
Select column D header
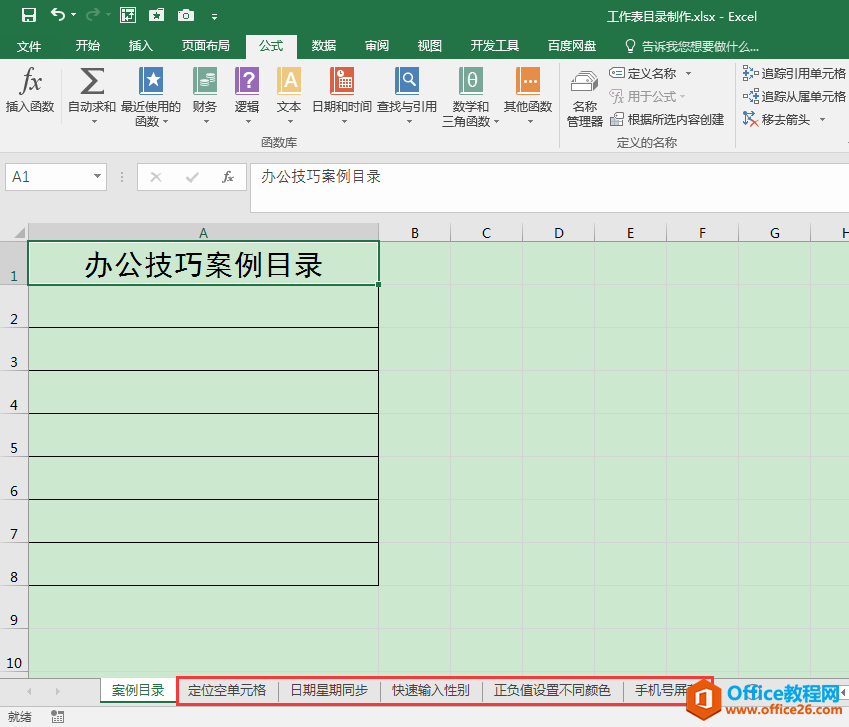[558, 233]
